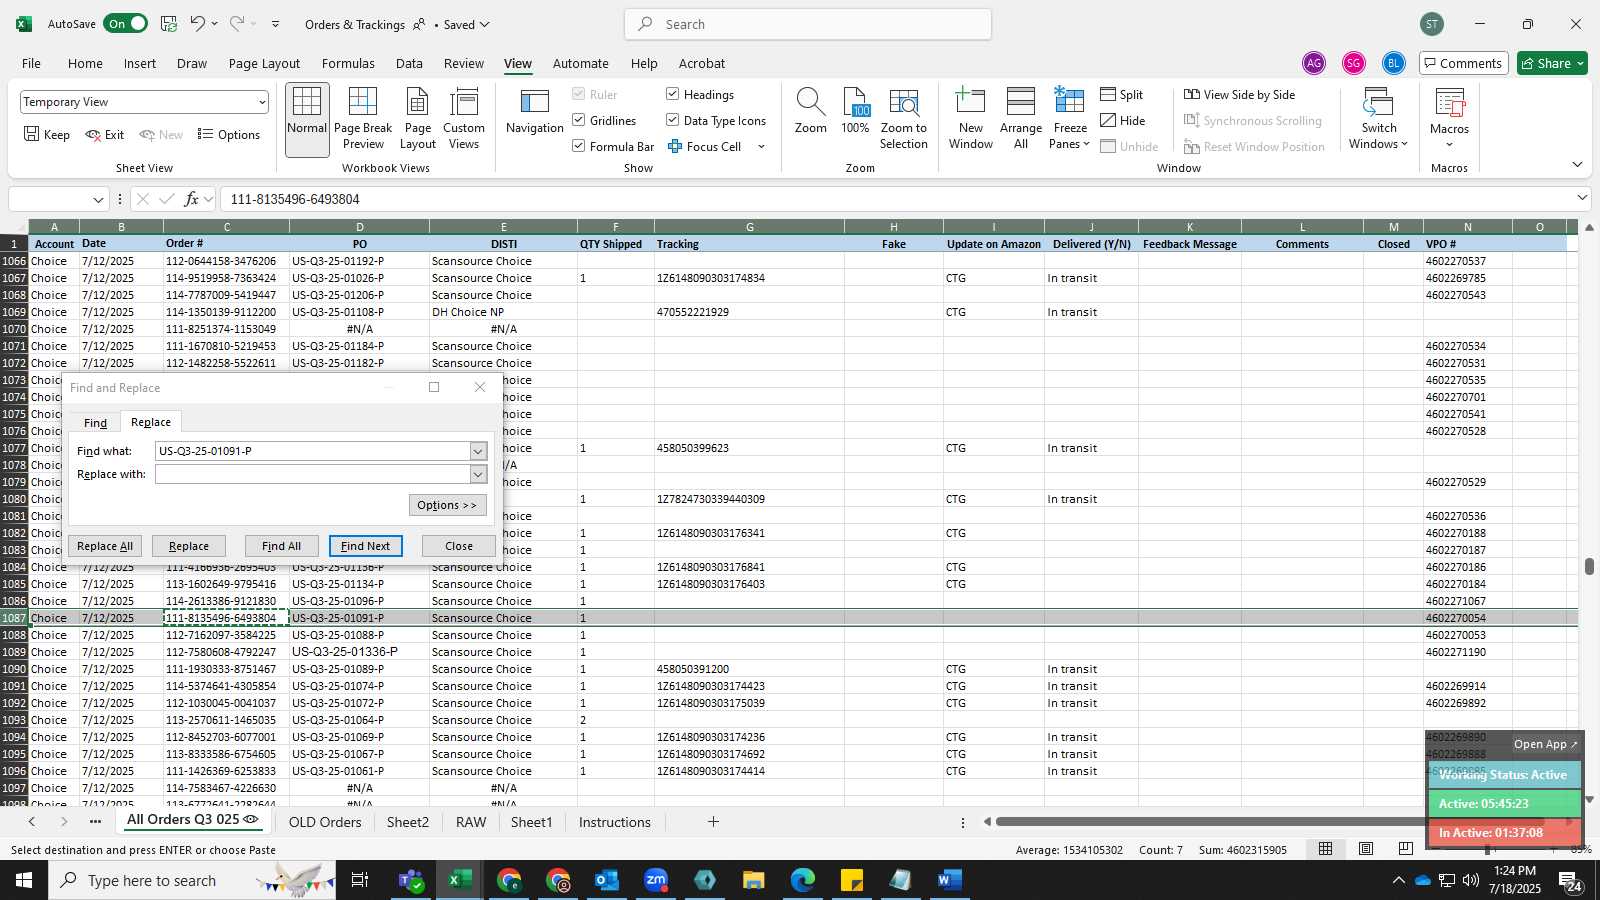Image resolution: width=1600 pixels, height=900 pixels.
Task: Open File Explorer in the taskbar
Action: [753, 880]
